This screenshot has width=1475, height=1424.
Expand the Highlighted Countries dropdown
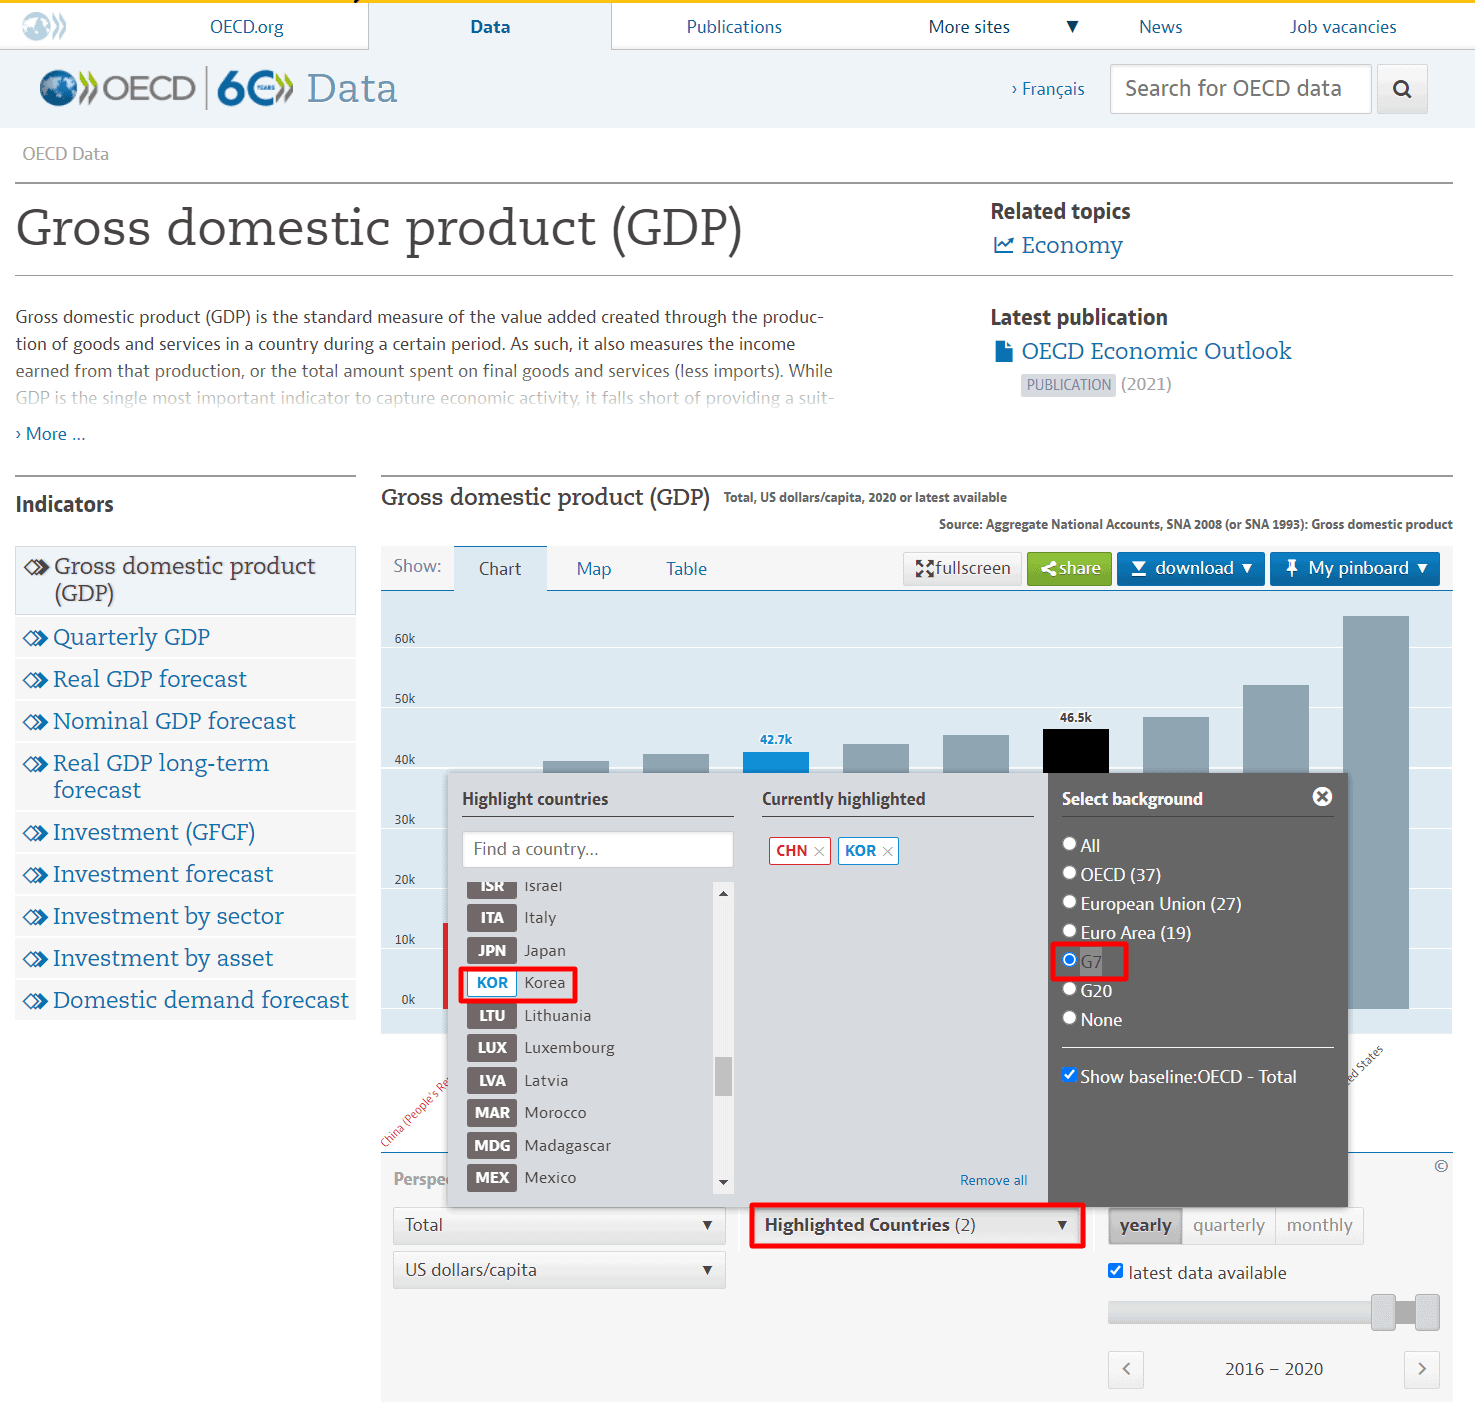pyautogui.click(x=916, y=1225)
